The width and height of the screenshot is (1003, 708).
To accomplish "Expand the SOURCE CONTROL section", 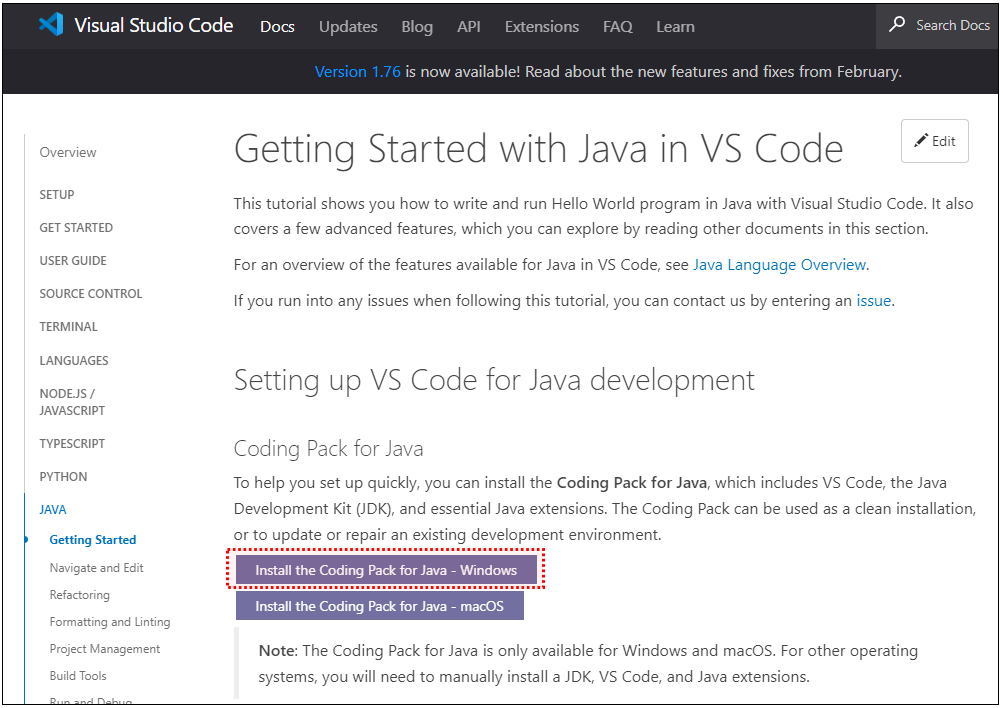I will [x=91, y=294].
